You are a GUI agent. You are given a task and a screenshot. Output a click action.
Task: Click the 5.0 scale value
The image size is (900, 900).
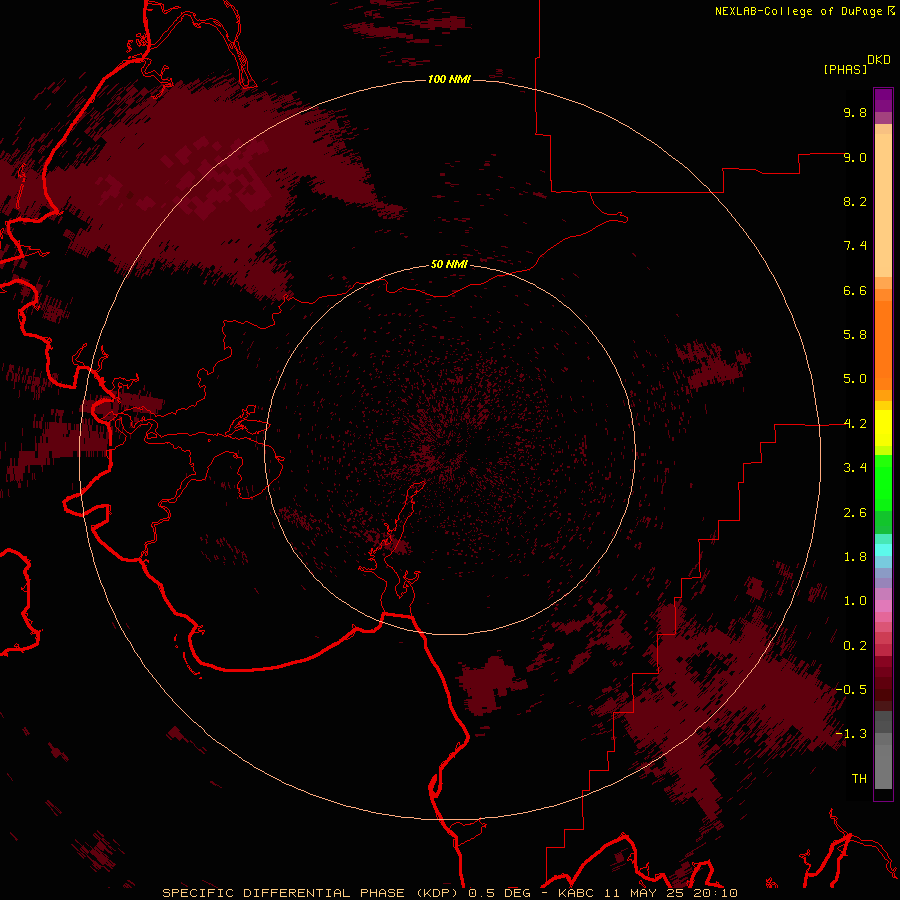point(855,379)
